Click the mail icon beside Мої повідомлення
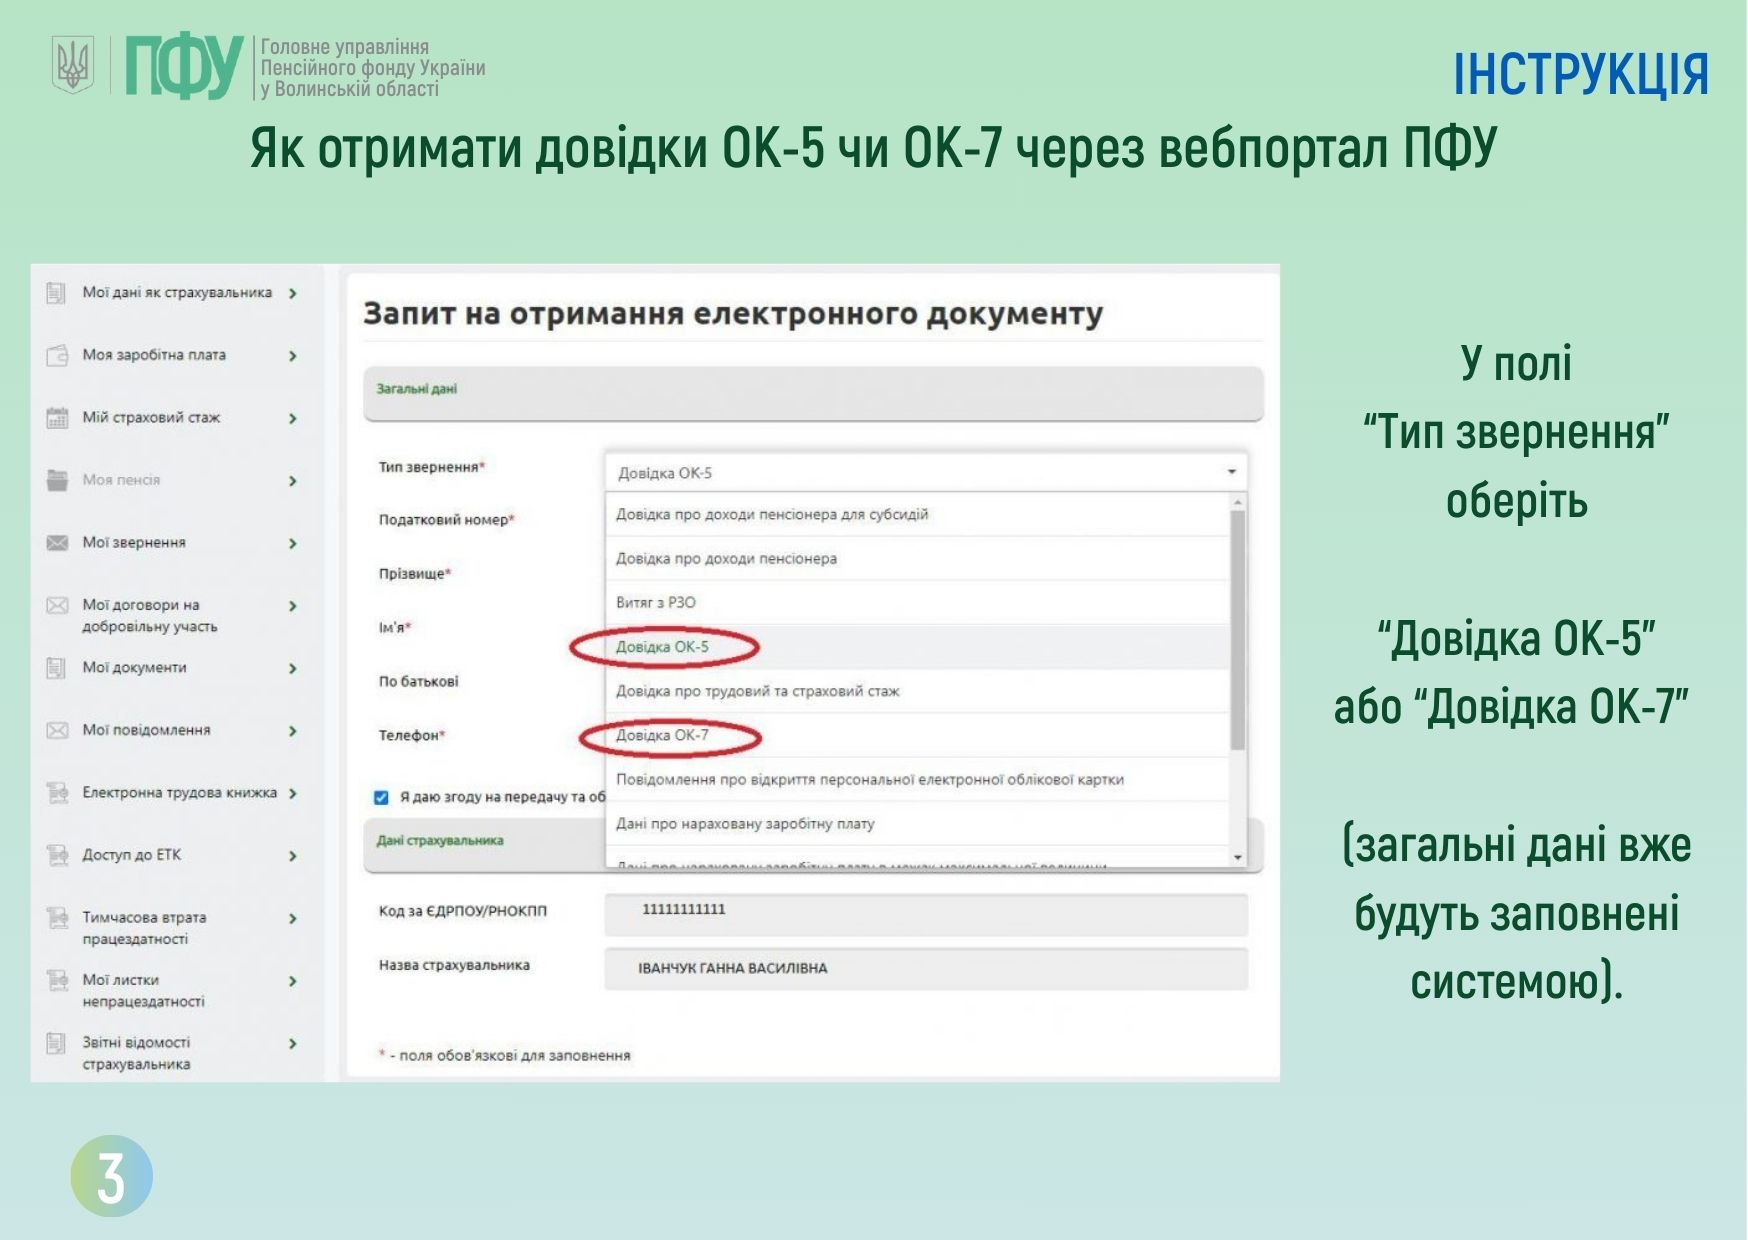 pos(57,731)
